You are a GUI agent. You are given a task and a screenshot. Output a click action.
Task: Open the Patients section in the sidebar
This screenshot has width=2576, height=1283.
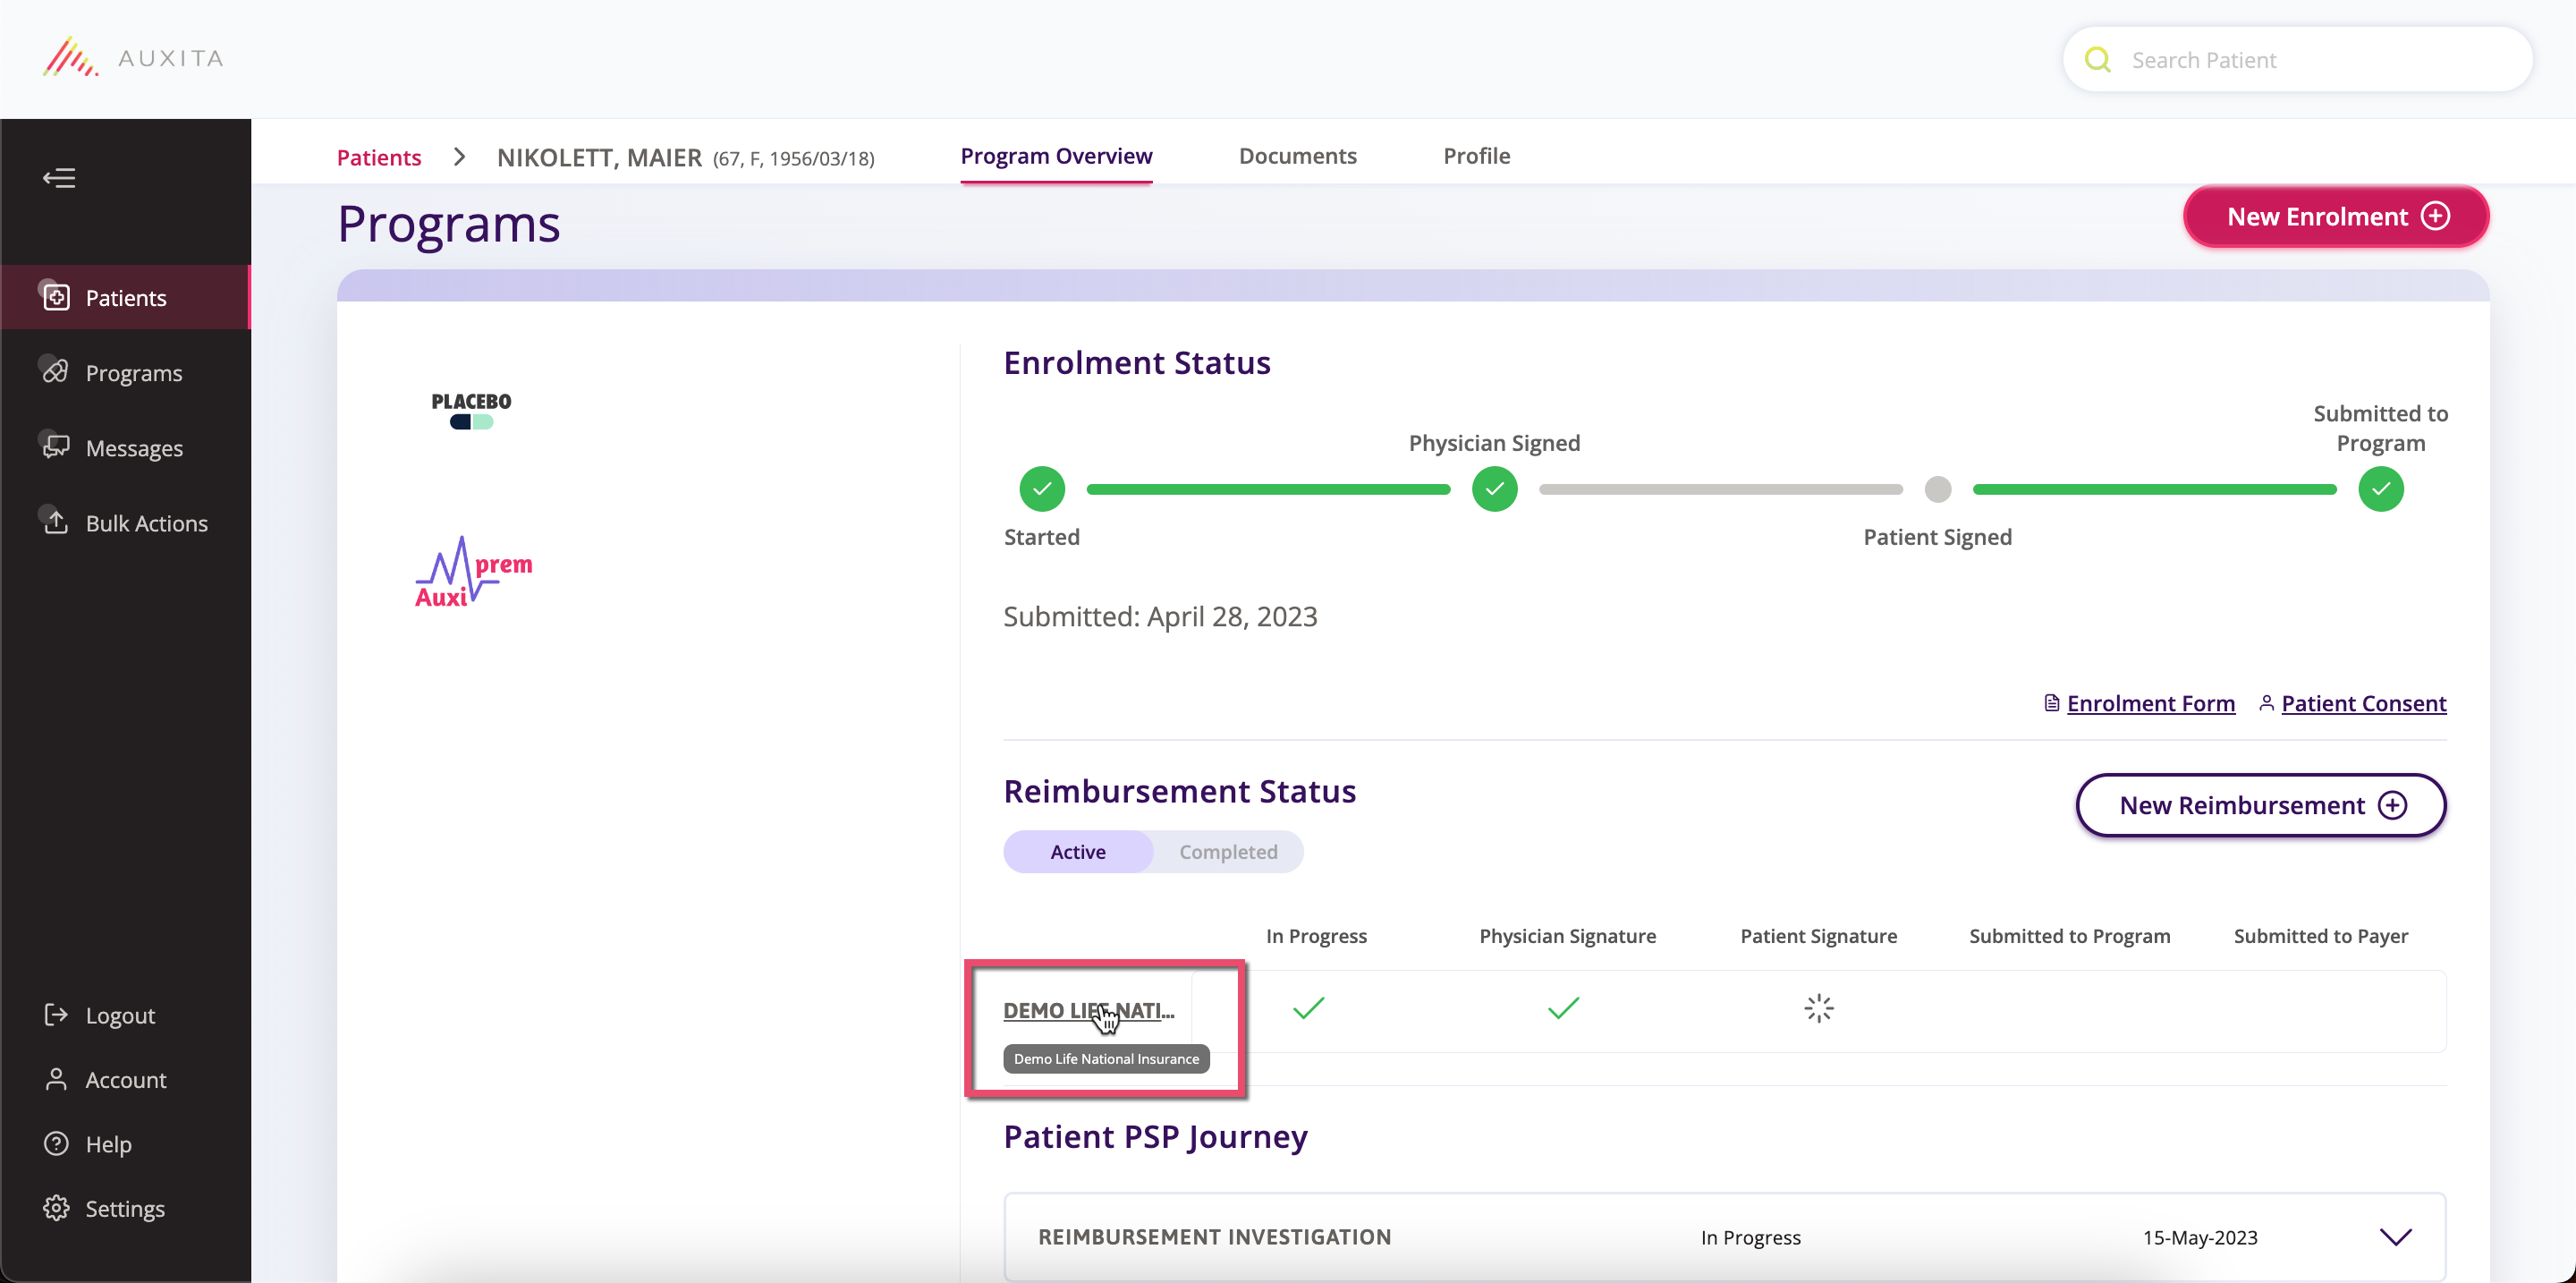pyautogui.click(x=125, y=297)
